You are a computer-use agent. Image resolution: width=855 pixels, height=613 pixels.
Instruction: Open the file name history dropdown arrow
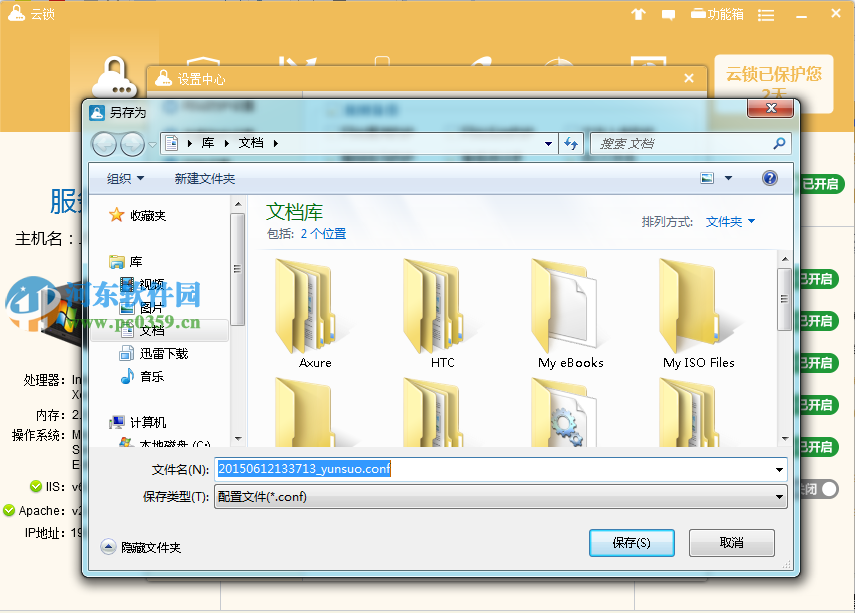click(779, 470)
